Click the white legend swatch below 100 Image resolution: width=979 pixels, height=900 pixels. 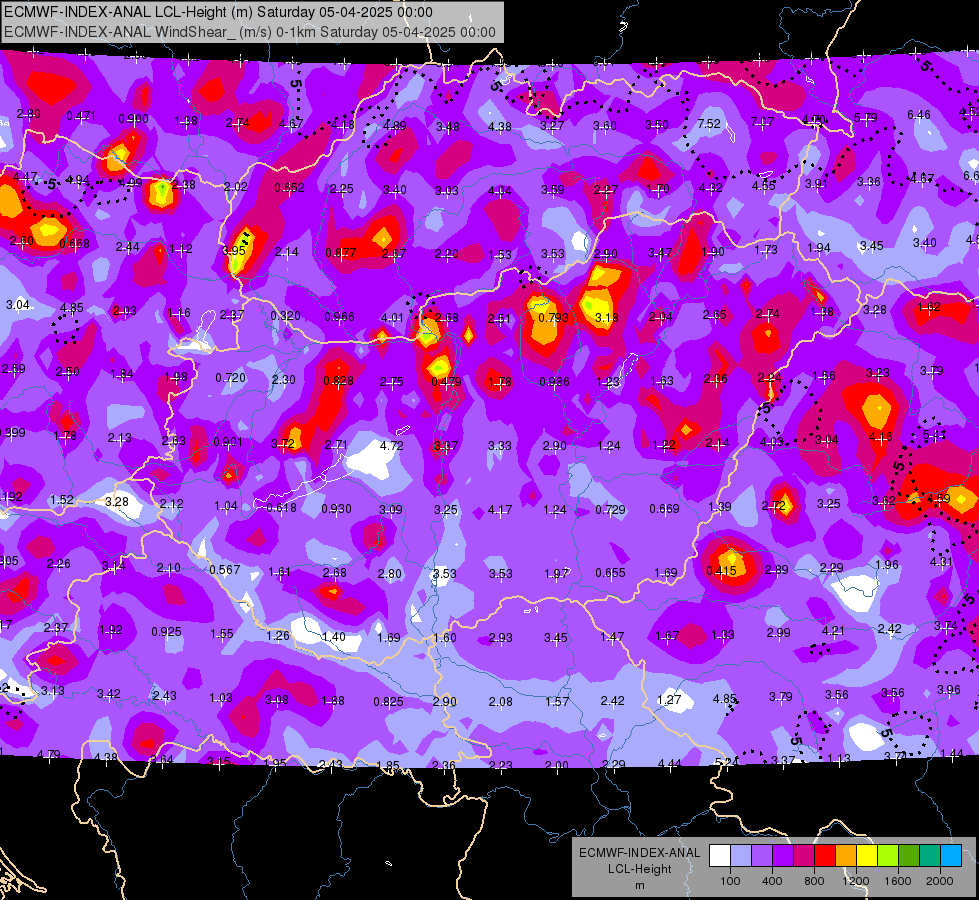(x=720, y=856)
